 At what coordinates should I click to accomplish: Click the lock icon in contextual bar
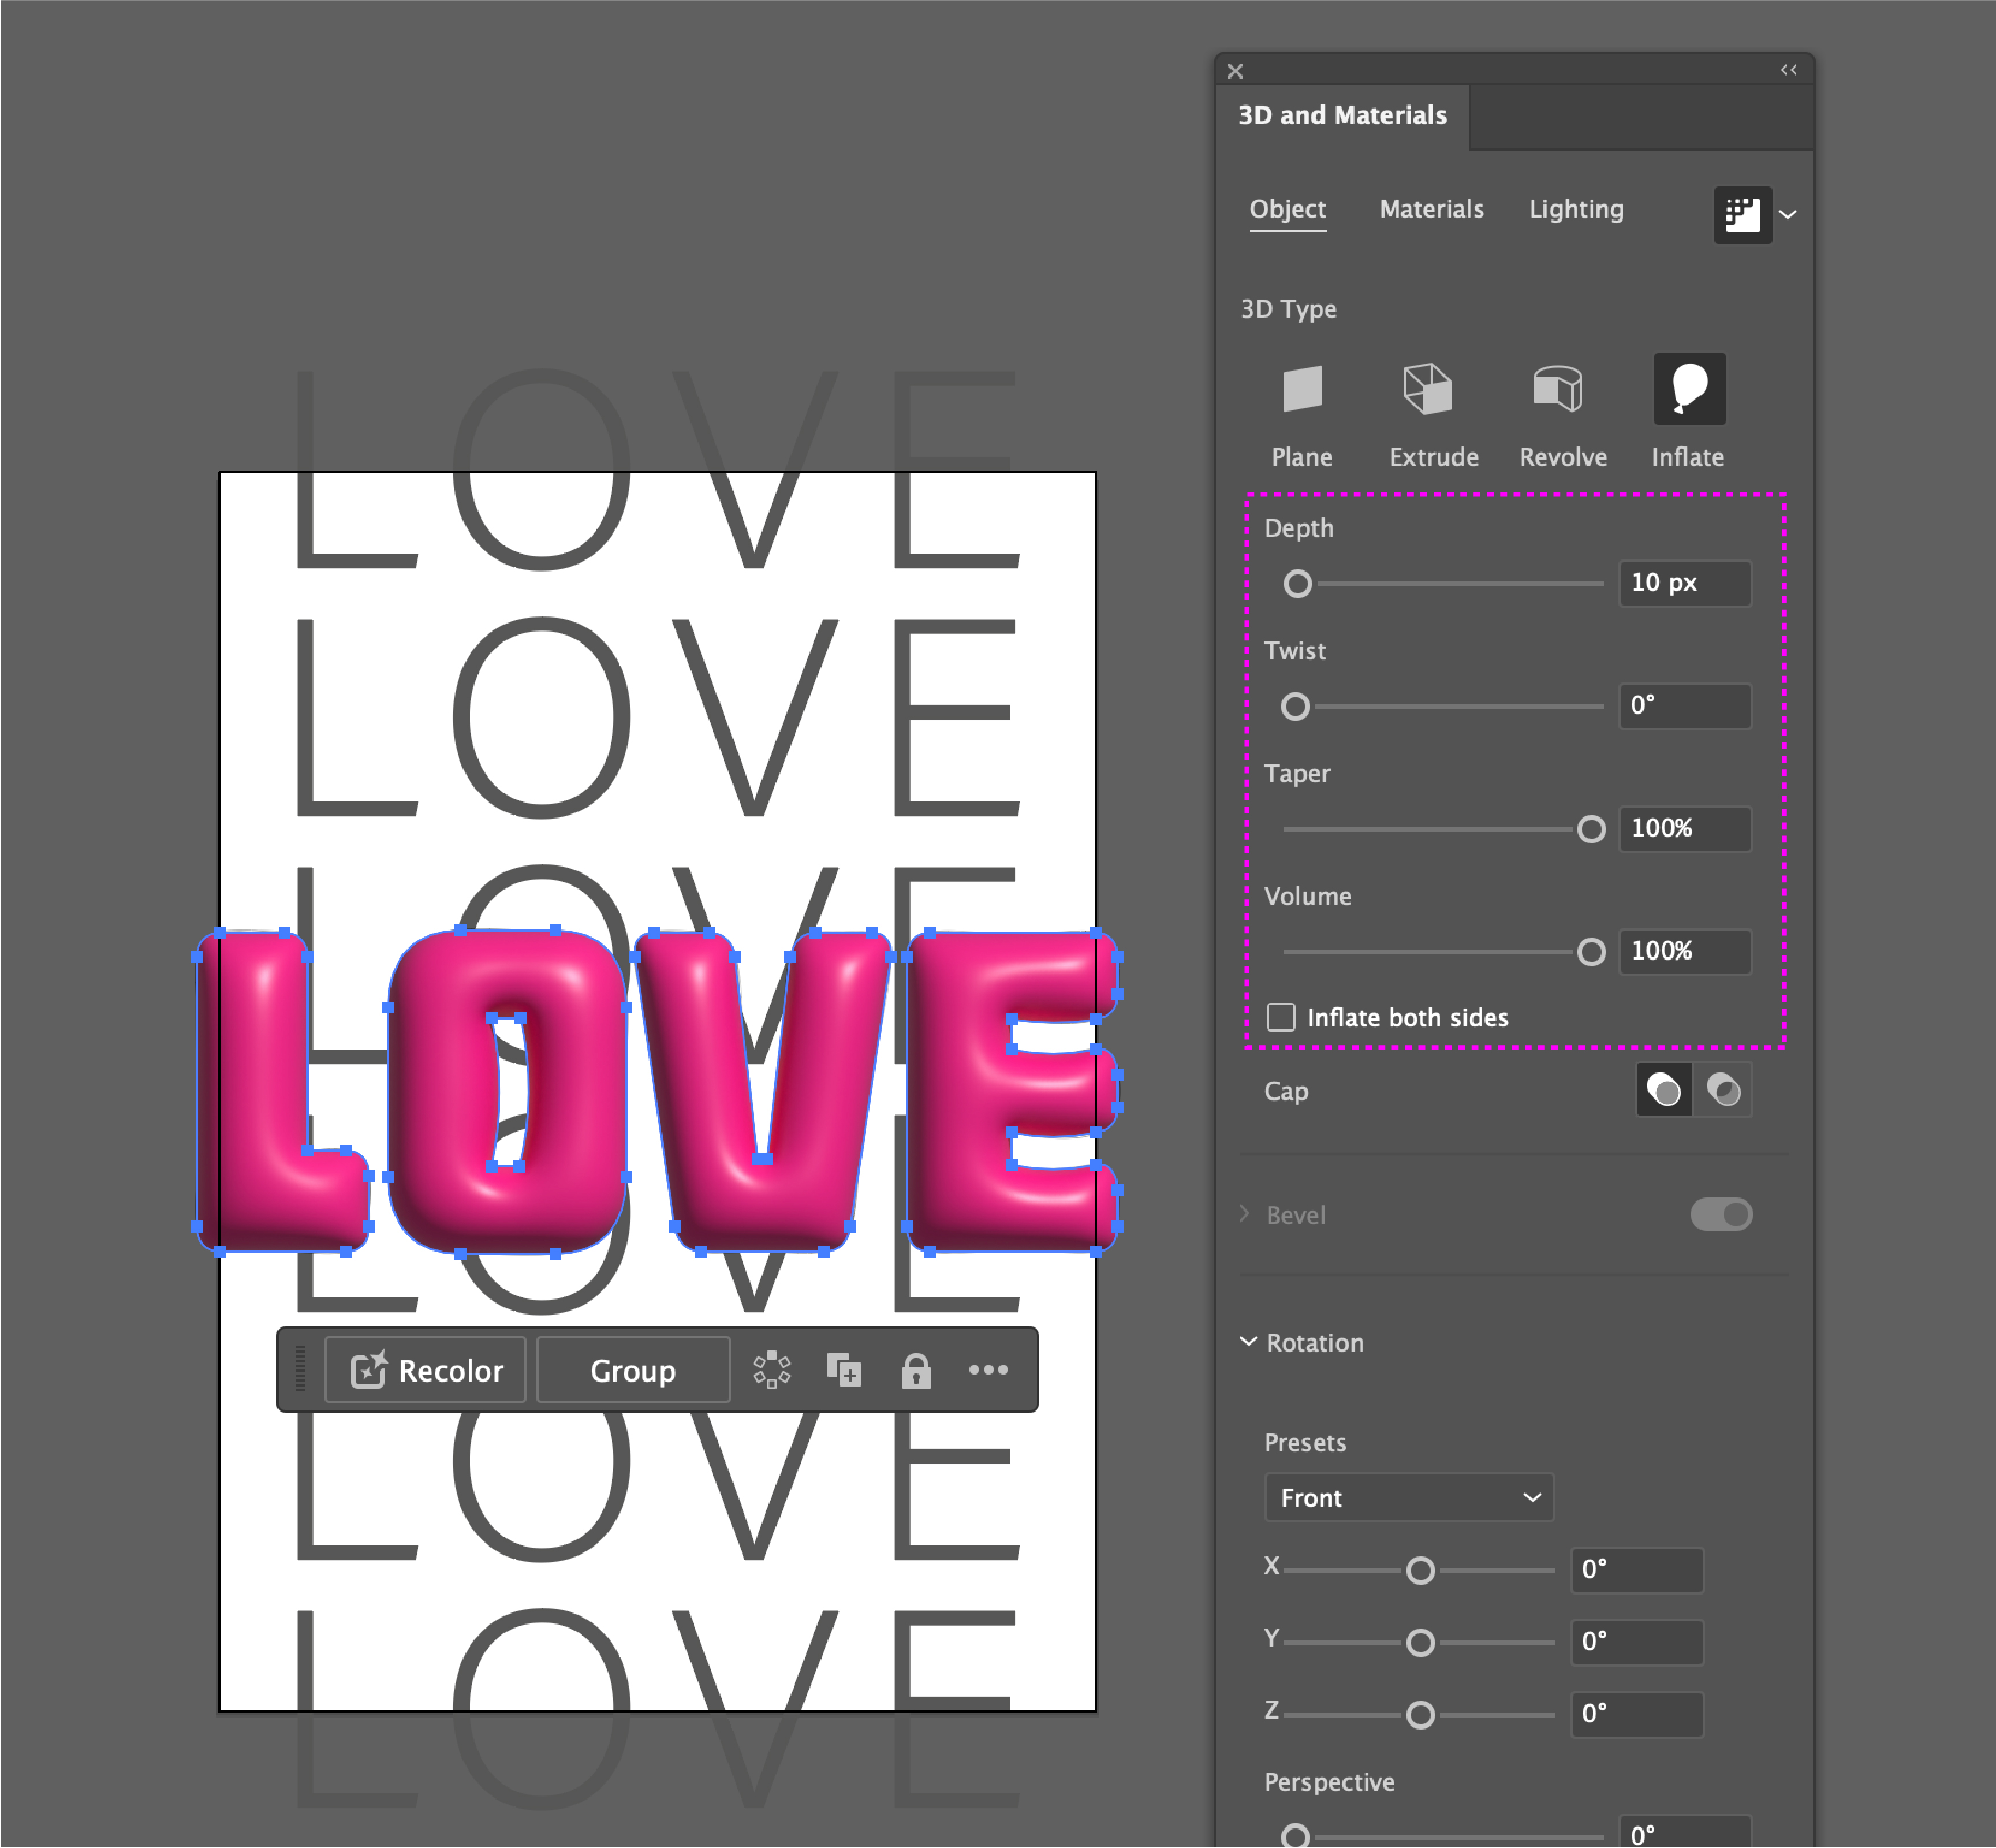click(915, 1371)
